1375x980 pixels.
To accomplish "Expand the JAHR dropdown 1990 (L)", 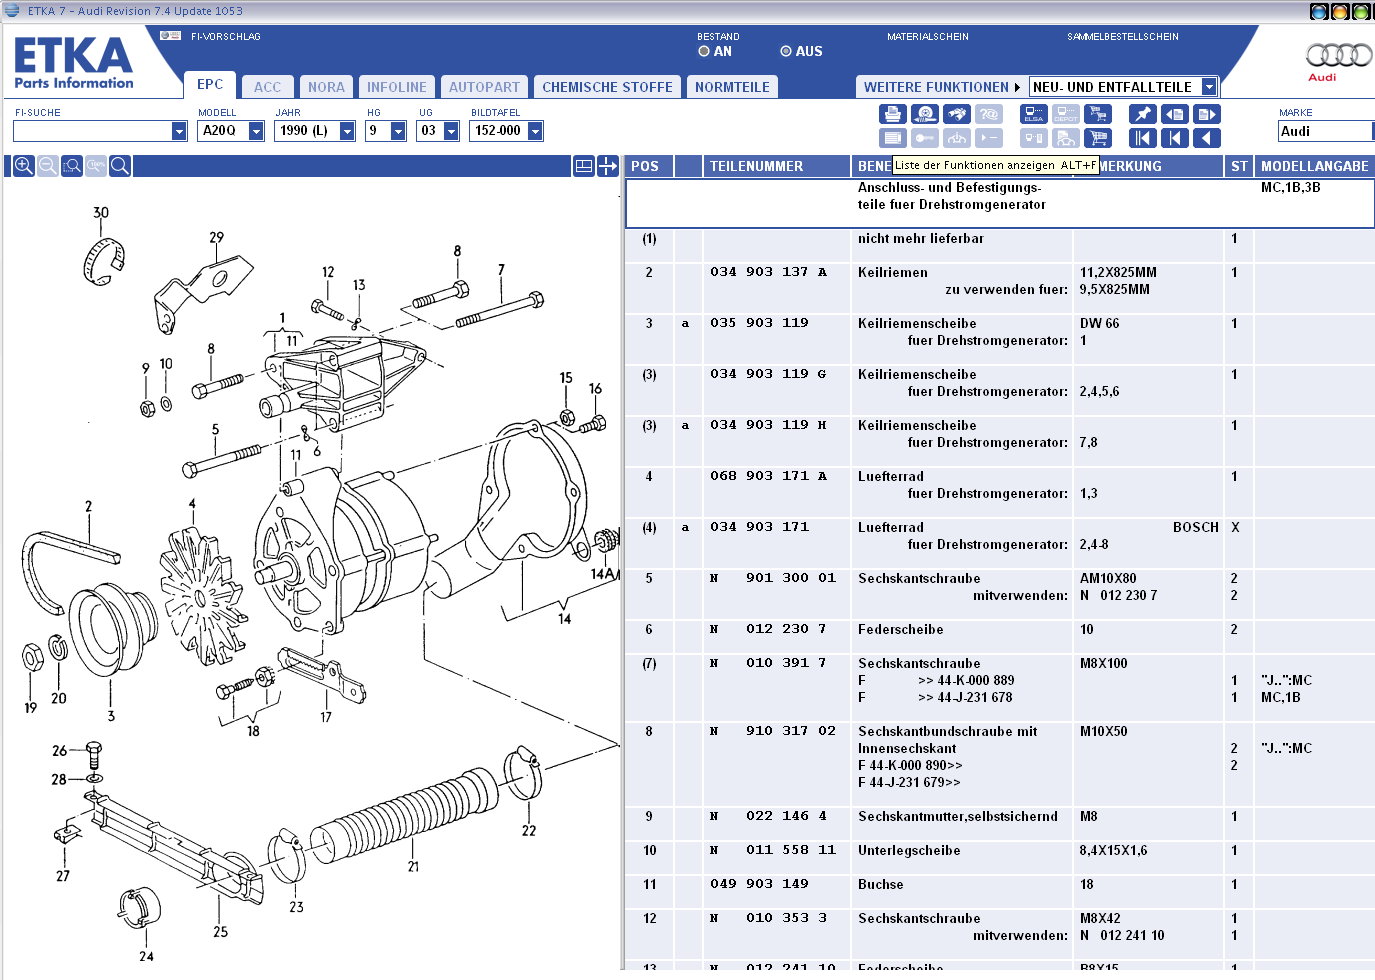I will [x=347, y=131].
